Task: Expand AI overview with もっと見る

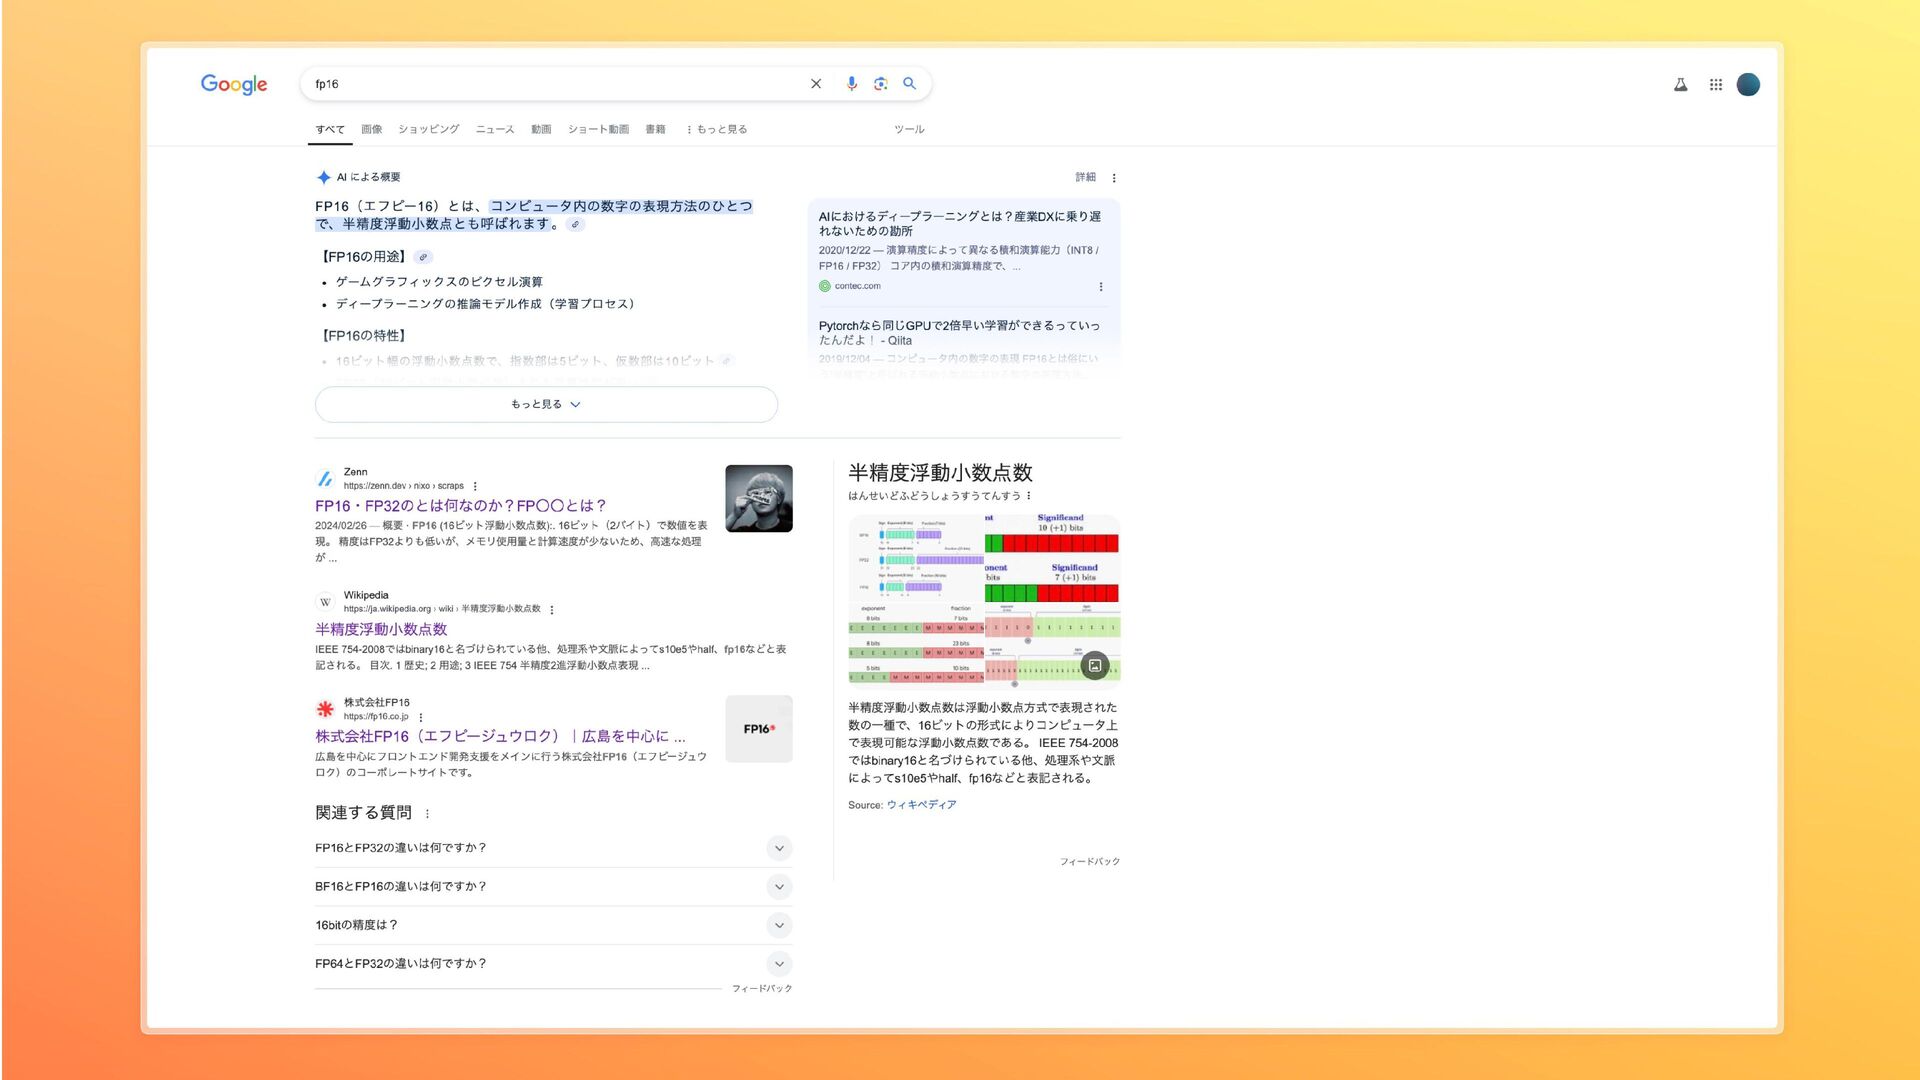Action: point(546,404)
